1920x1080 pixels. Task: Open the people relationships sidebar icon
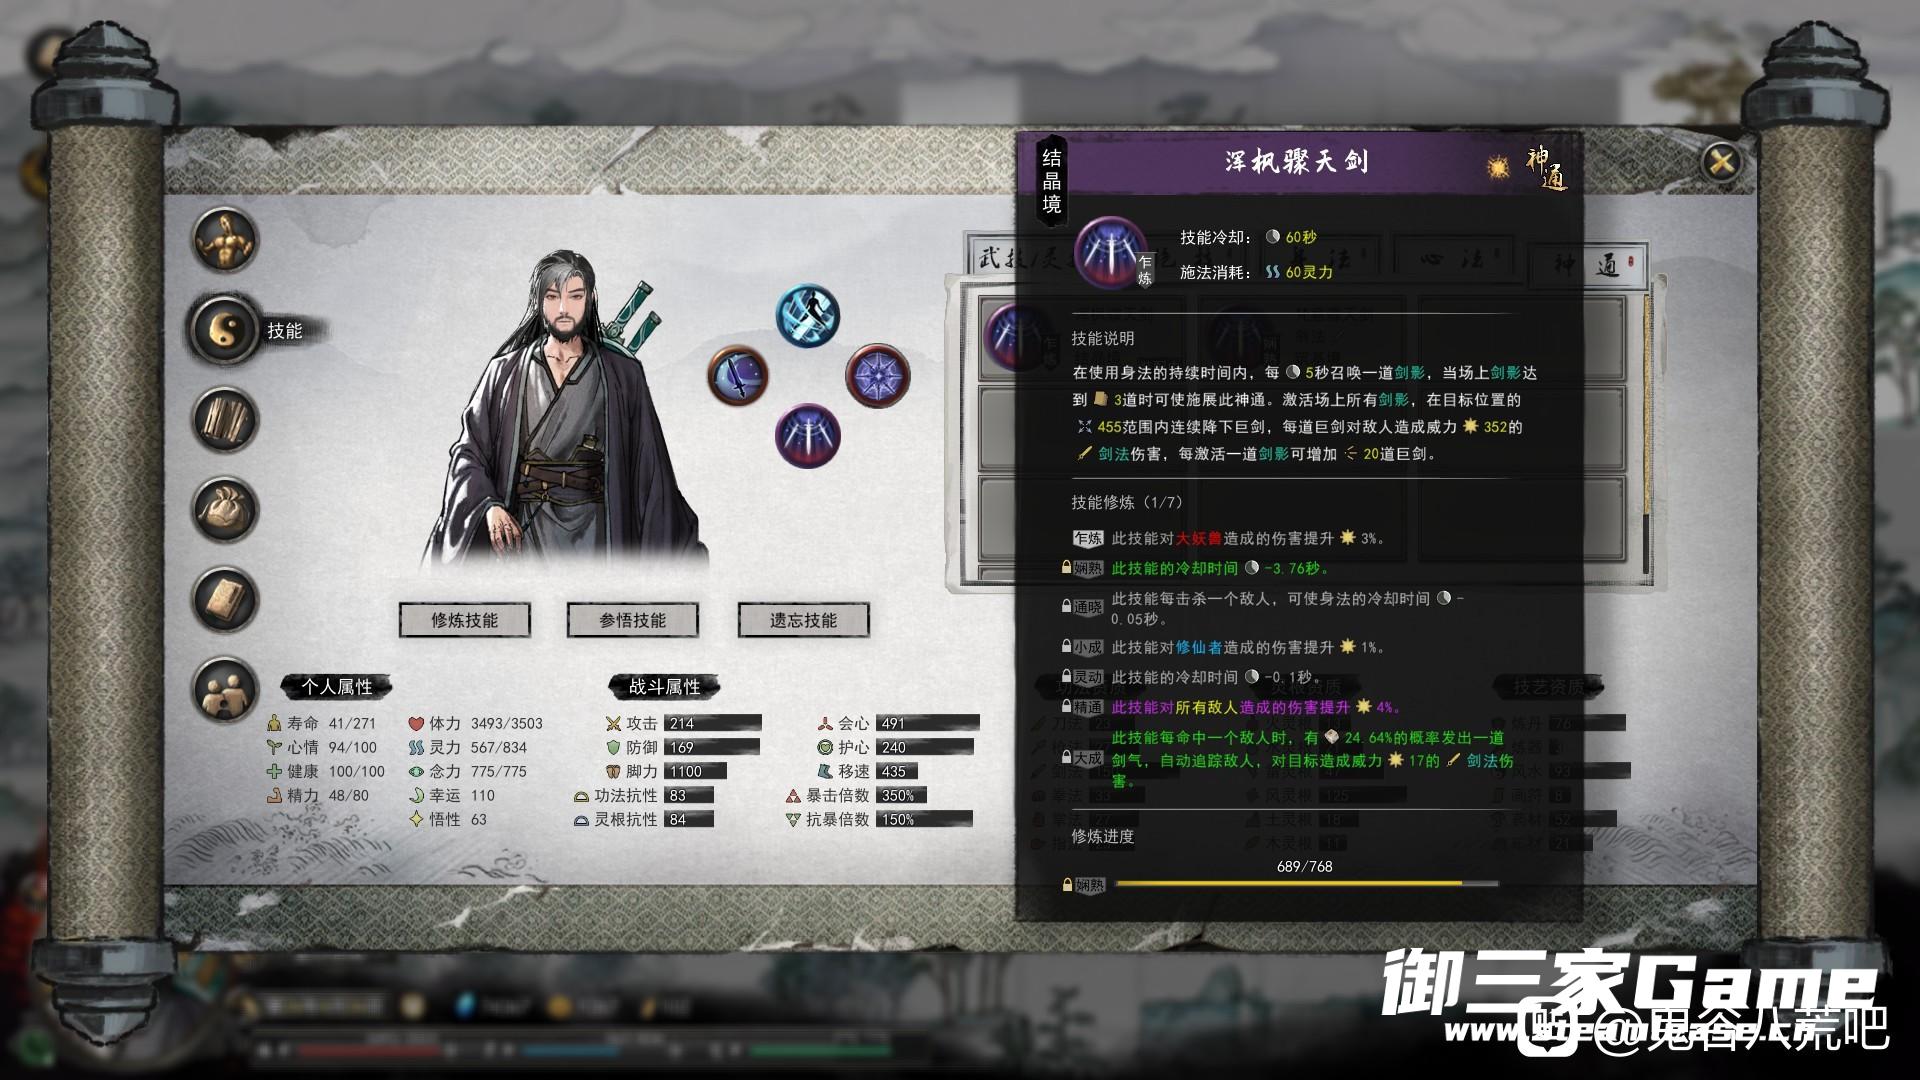click(x=226, y=689)
